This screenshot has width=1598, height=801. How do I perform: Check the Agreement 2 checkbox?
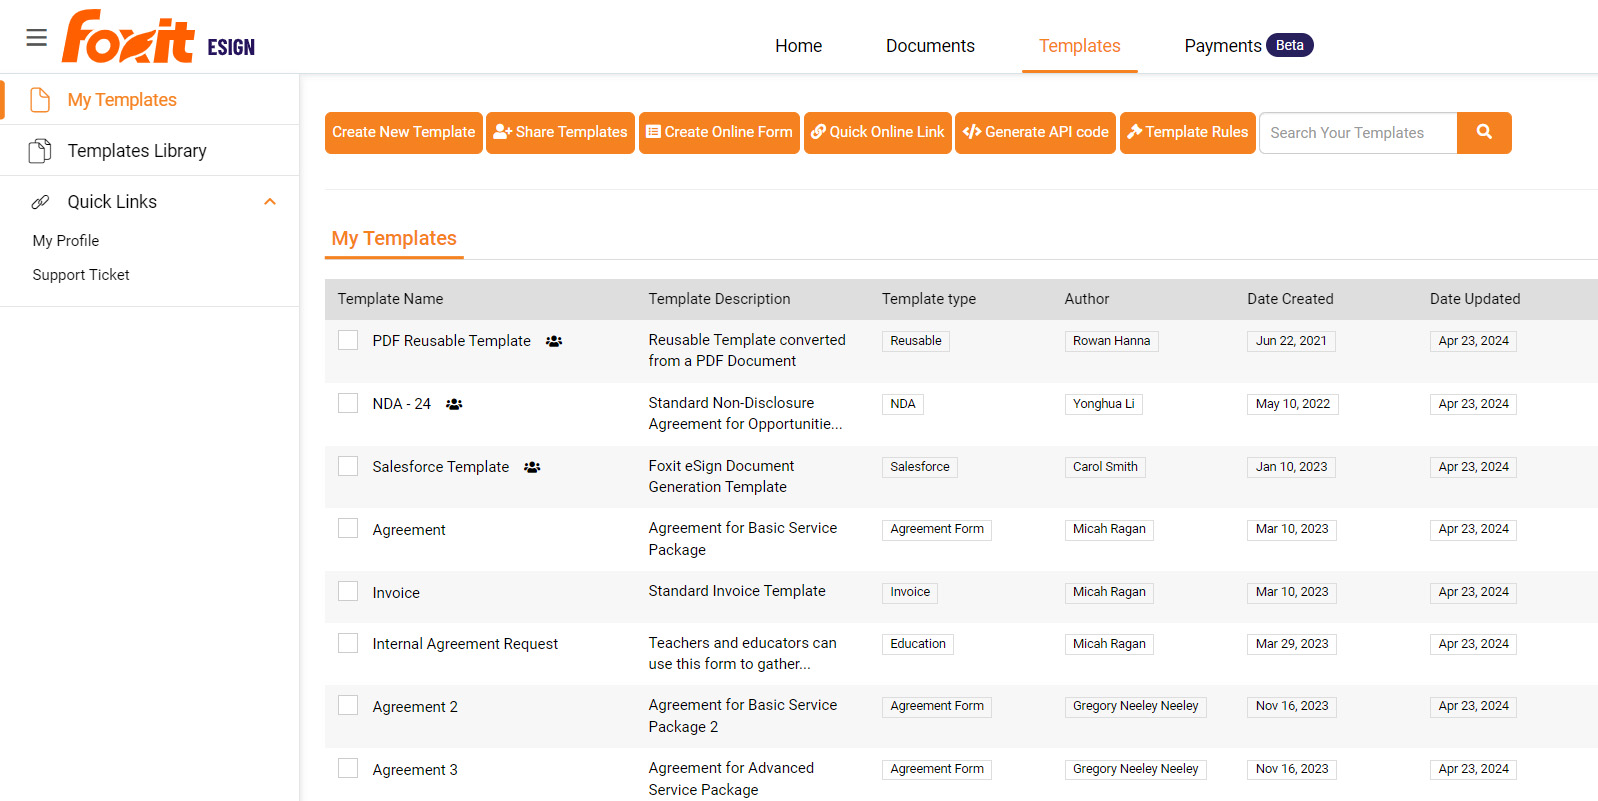tap(348, 705)
